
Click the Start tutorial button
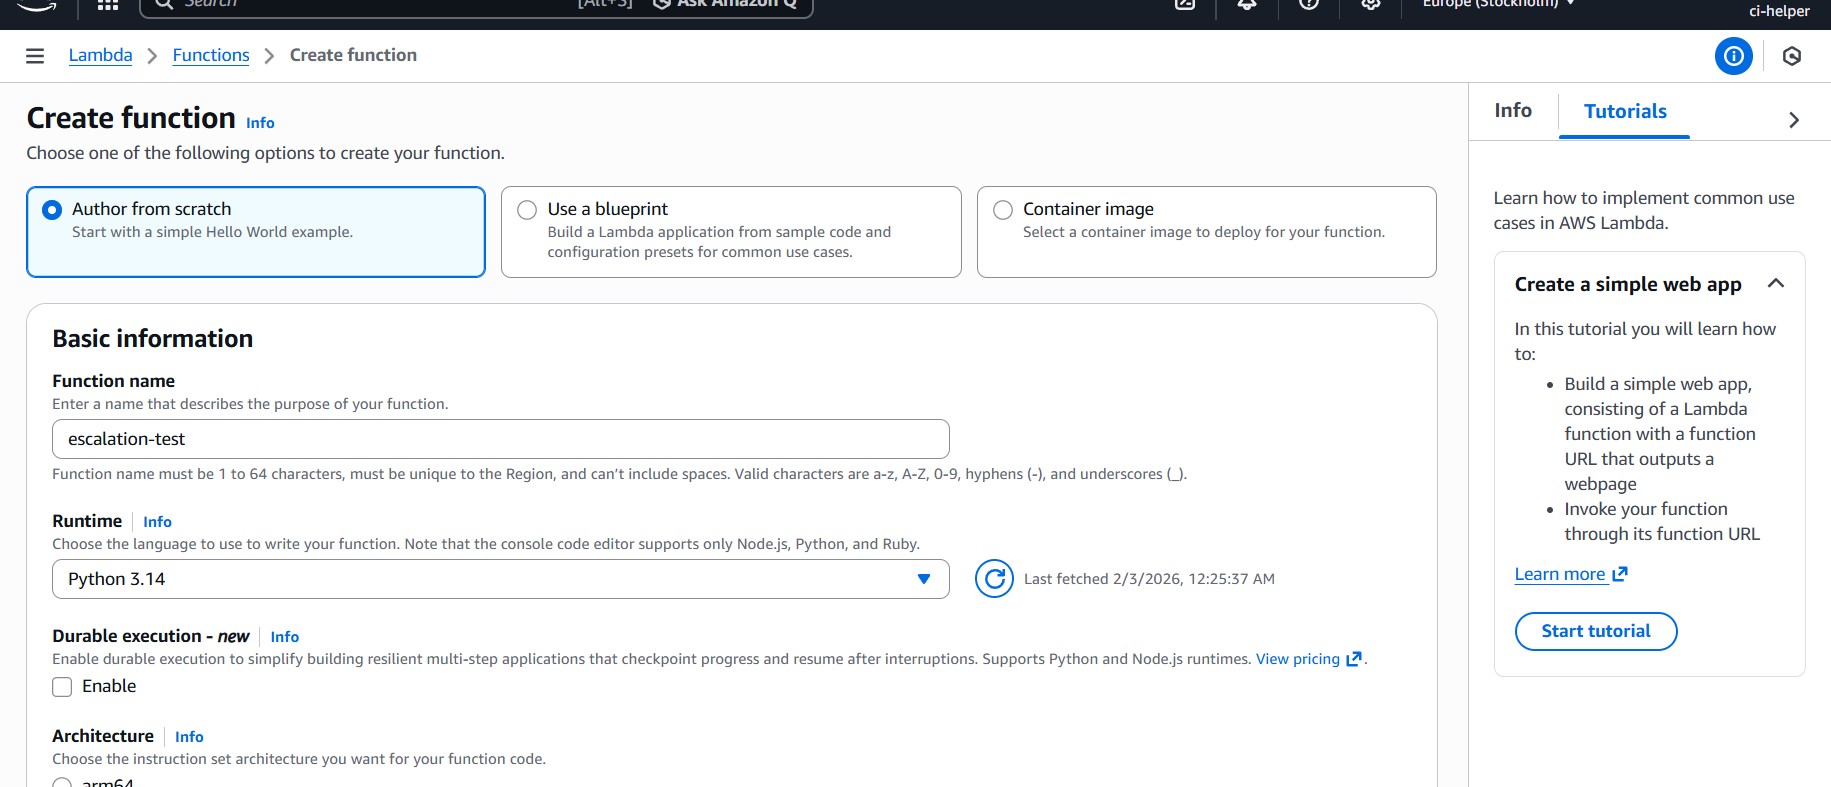pos(1595,631)
